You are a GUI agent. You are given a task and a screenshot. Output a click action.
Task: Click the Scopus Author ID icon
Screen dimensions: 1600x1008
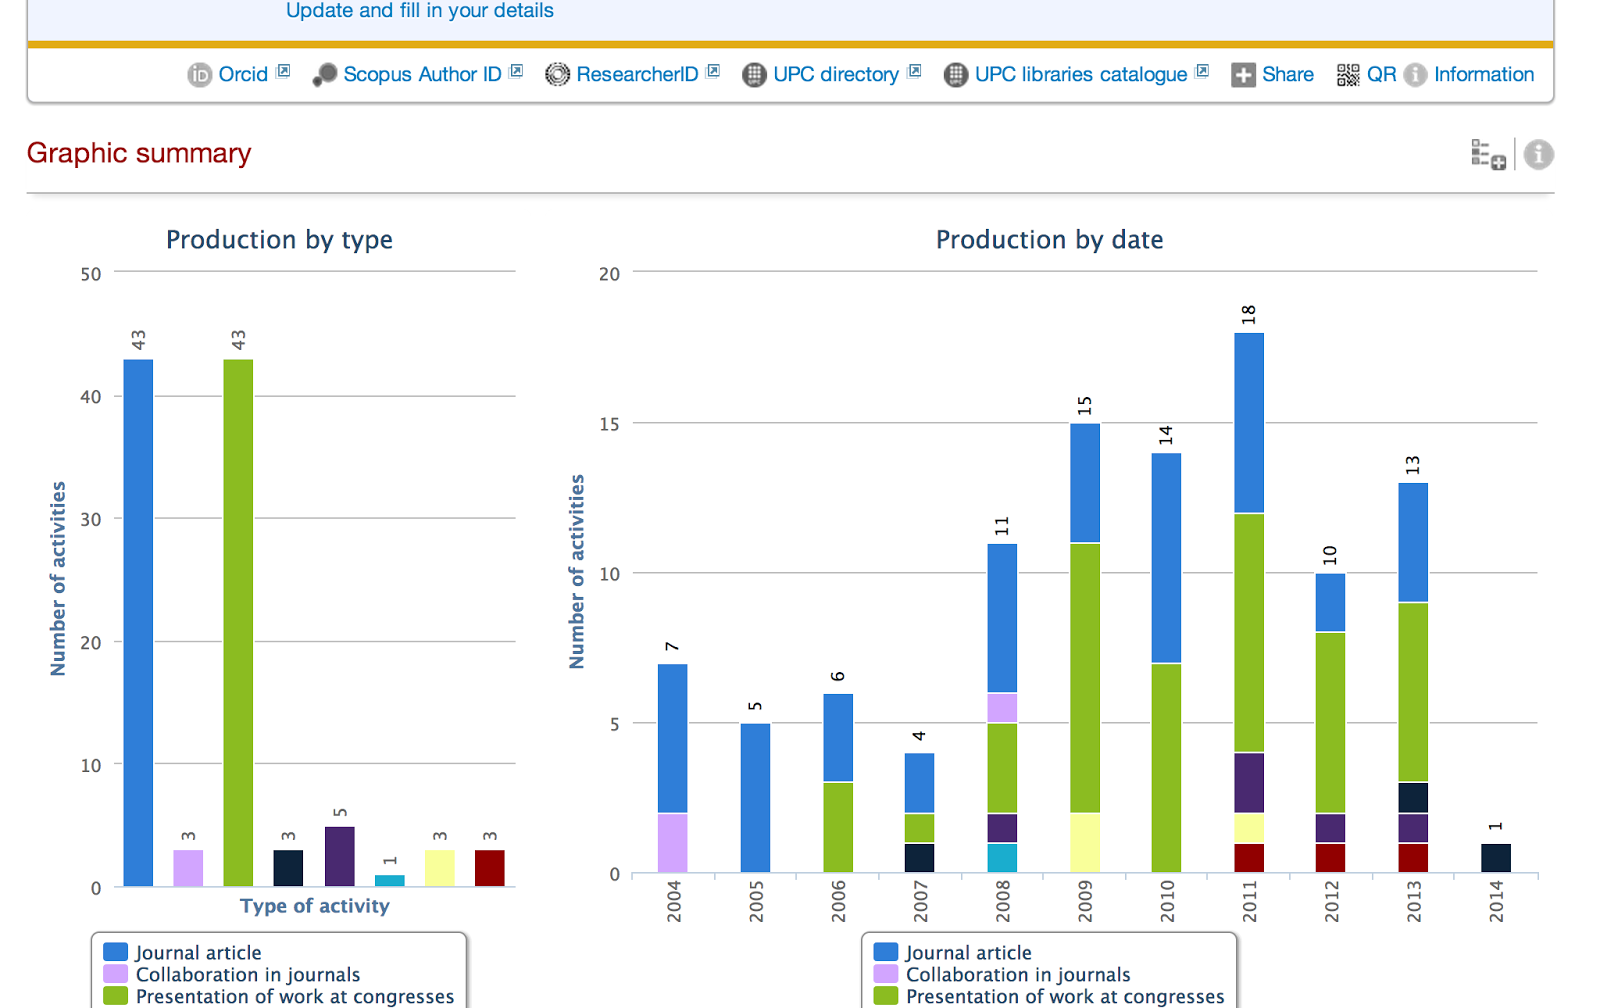(325, 75)
